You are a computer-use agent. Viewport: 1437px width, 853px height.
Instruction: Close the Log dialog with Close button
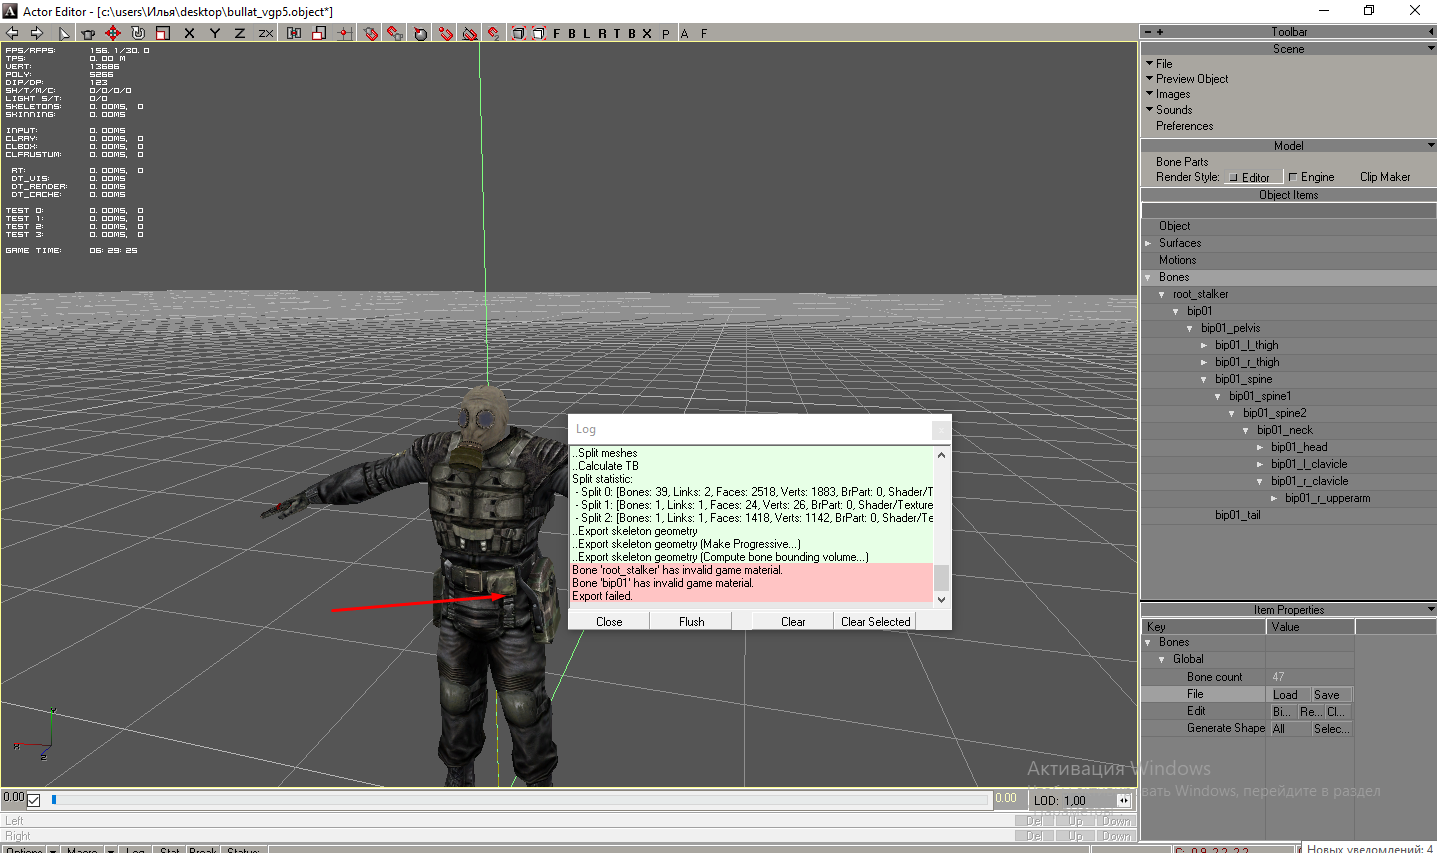coord(609,621)
